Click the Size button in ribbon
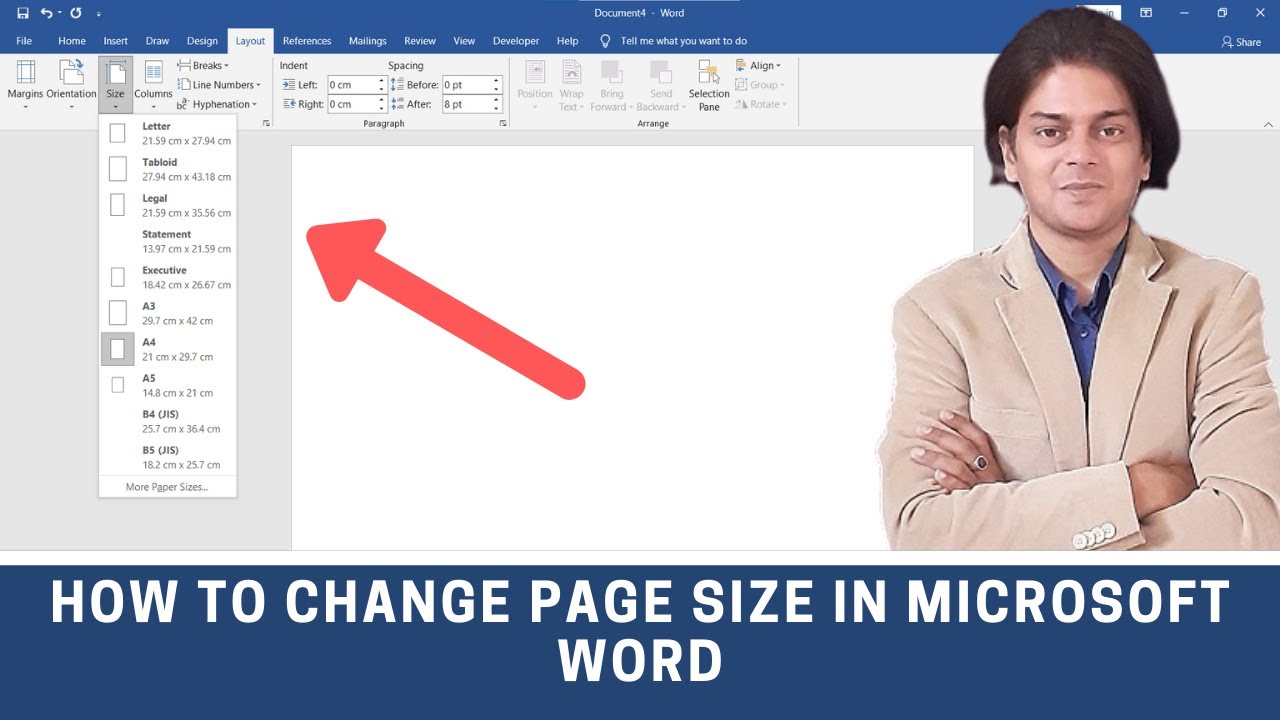 (116, 85)
